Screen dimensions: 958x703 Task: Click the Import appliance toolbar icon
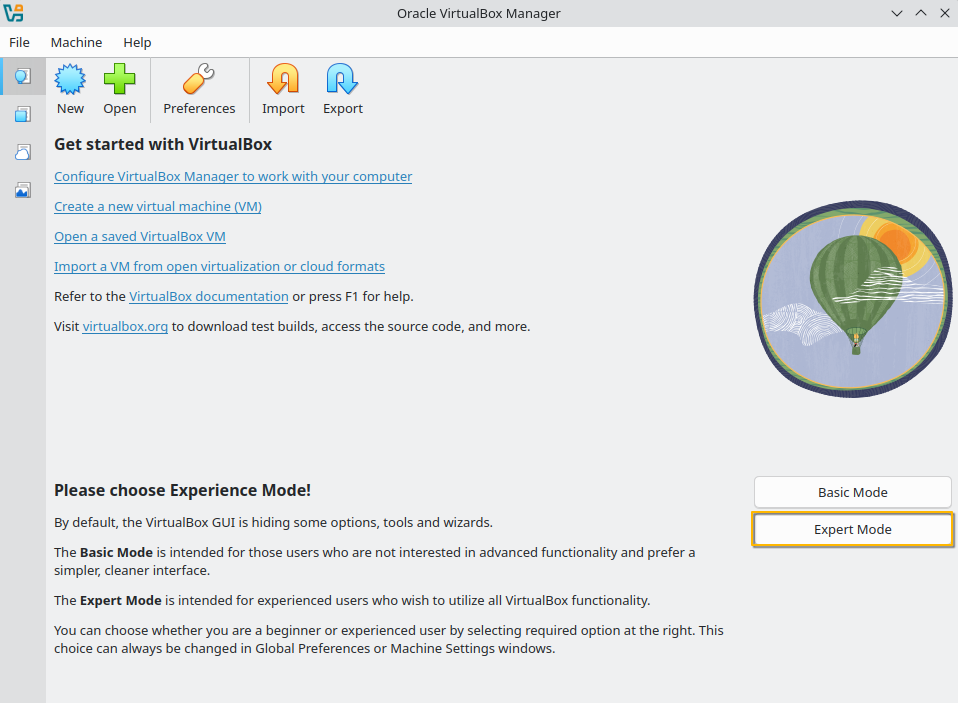click(x=283, y=89)
